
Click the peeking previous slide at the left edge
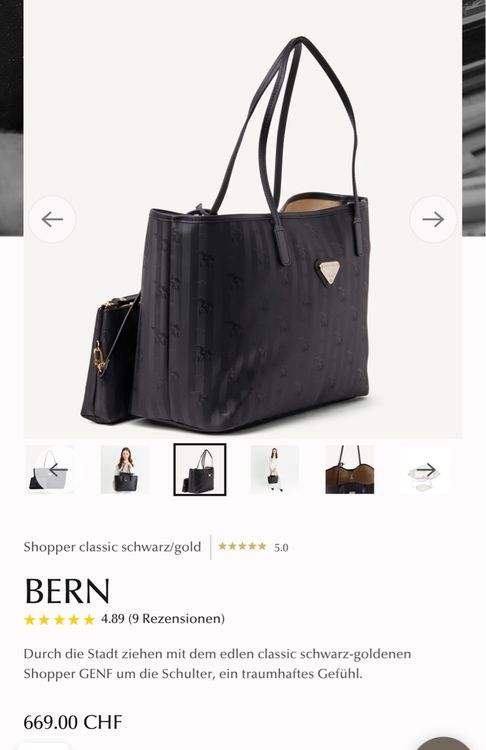coord(11,118)
